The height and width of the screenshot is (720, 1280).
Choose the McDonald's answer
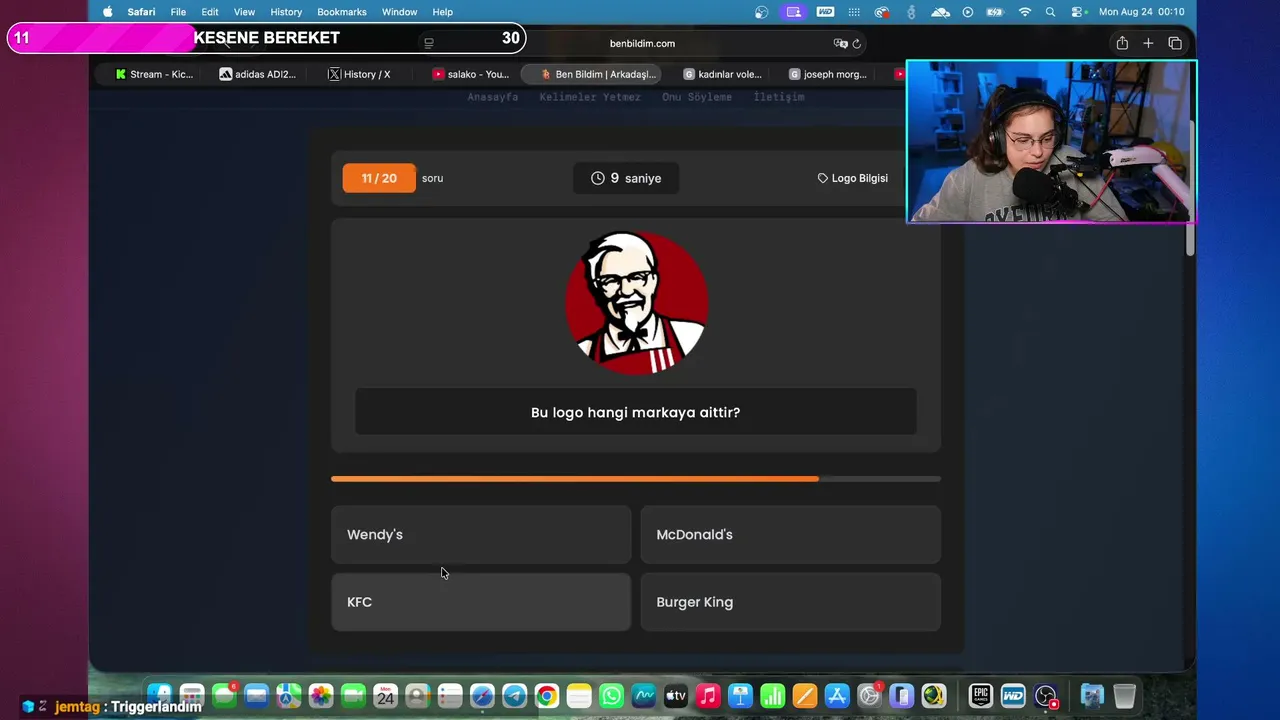790,535
